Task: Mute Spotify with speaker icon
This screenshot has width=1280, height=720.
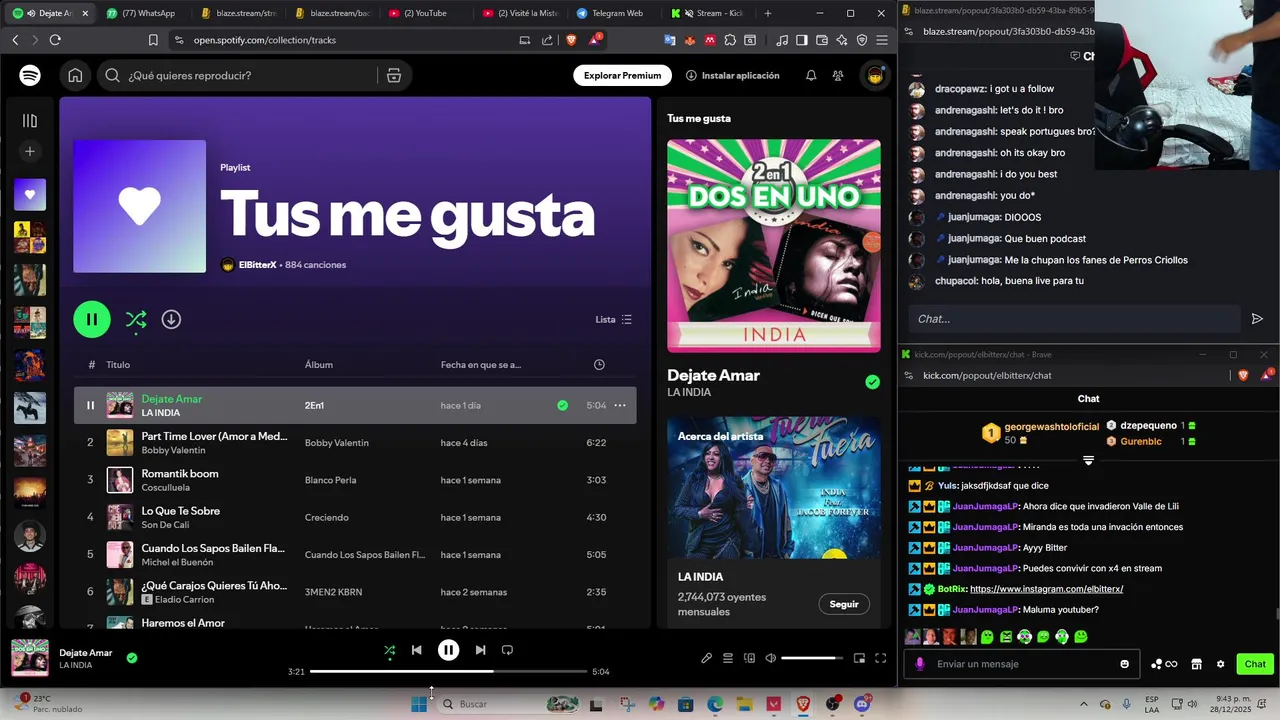Action: pos(770,658)
